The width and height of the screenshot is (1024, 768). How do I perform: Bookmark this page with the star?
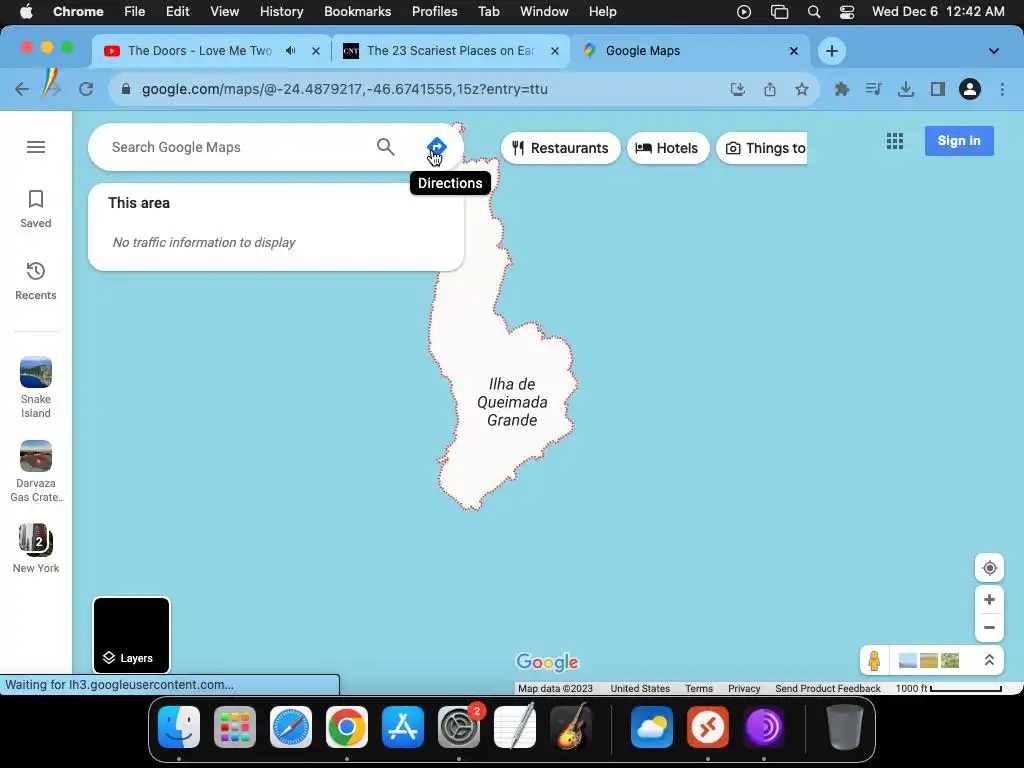click(802, 89)
